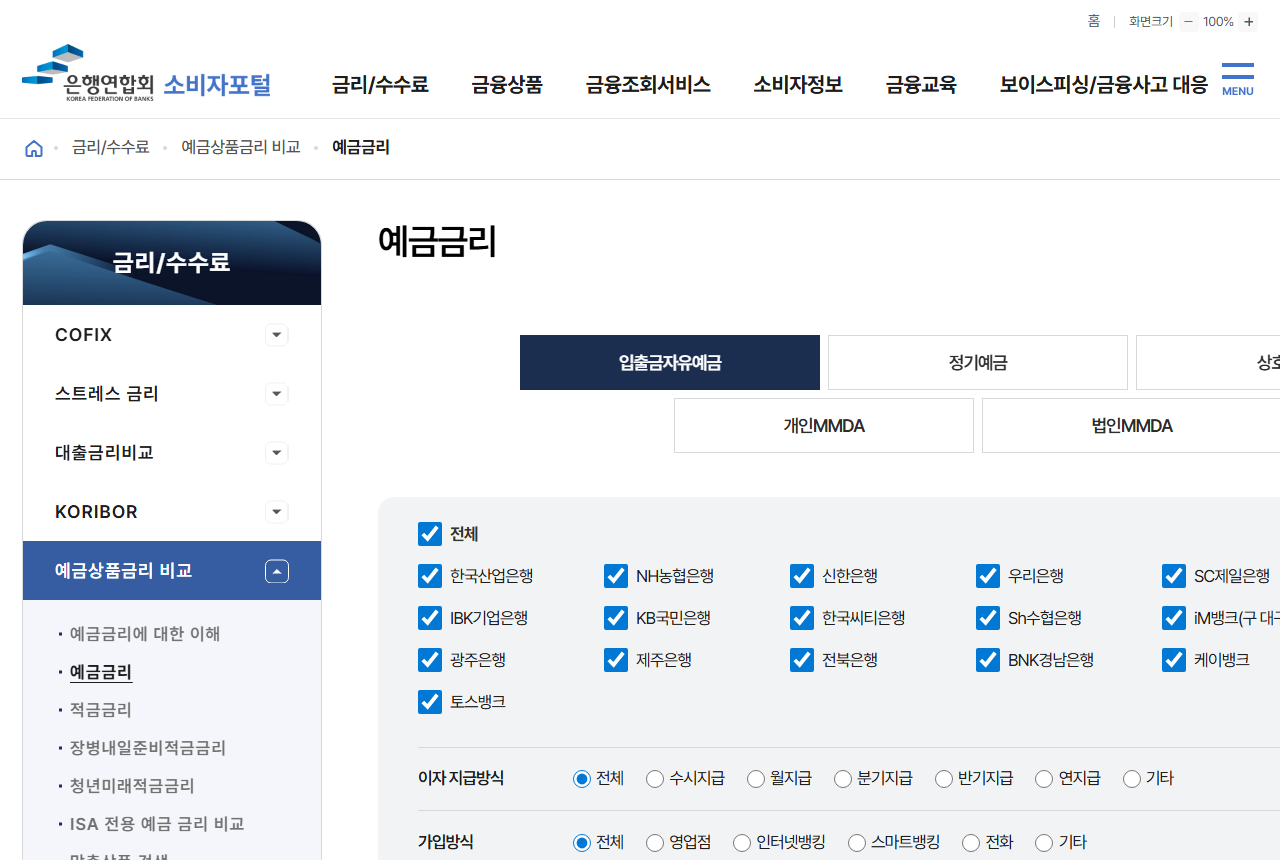Image resolution: width=1280 pixels, height=860 pixels.
Task: Increase screen size with plus button
Action: [1249, 22]
